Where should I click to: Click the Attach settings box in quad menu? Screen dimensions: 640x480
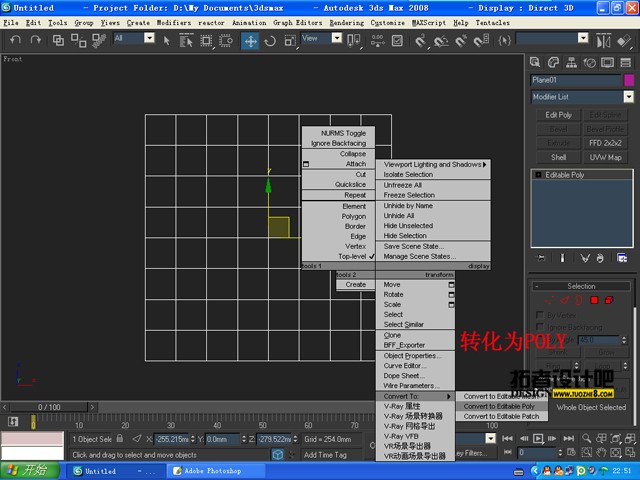pos(306,164)
